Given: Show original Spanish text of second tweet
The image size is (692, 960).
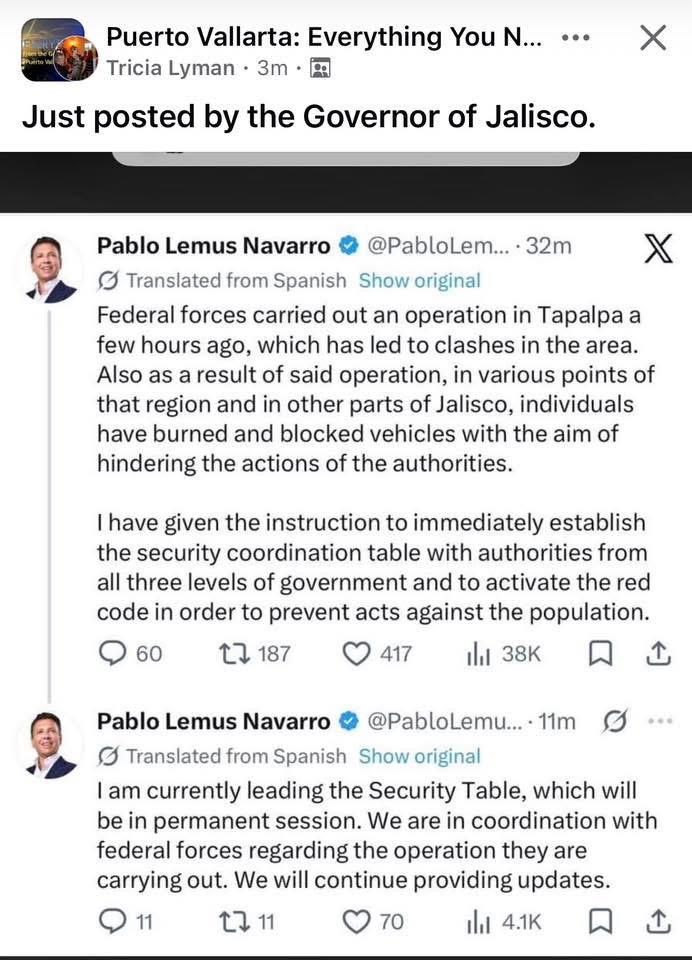Looking at the screenshot, I should pos(419,756).
